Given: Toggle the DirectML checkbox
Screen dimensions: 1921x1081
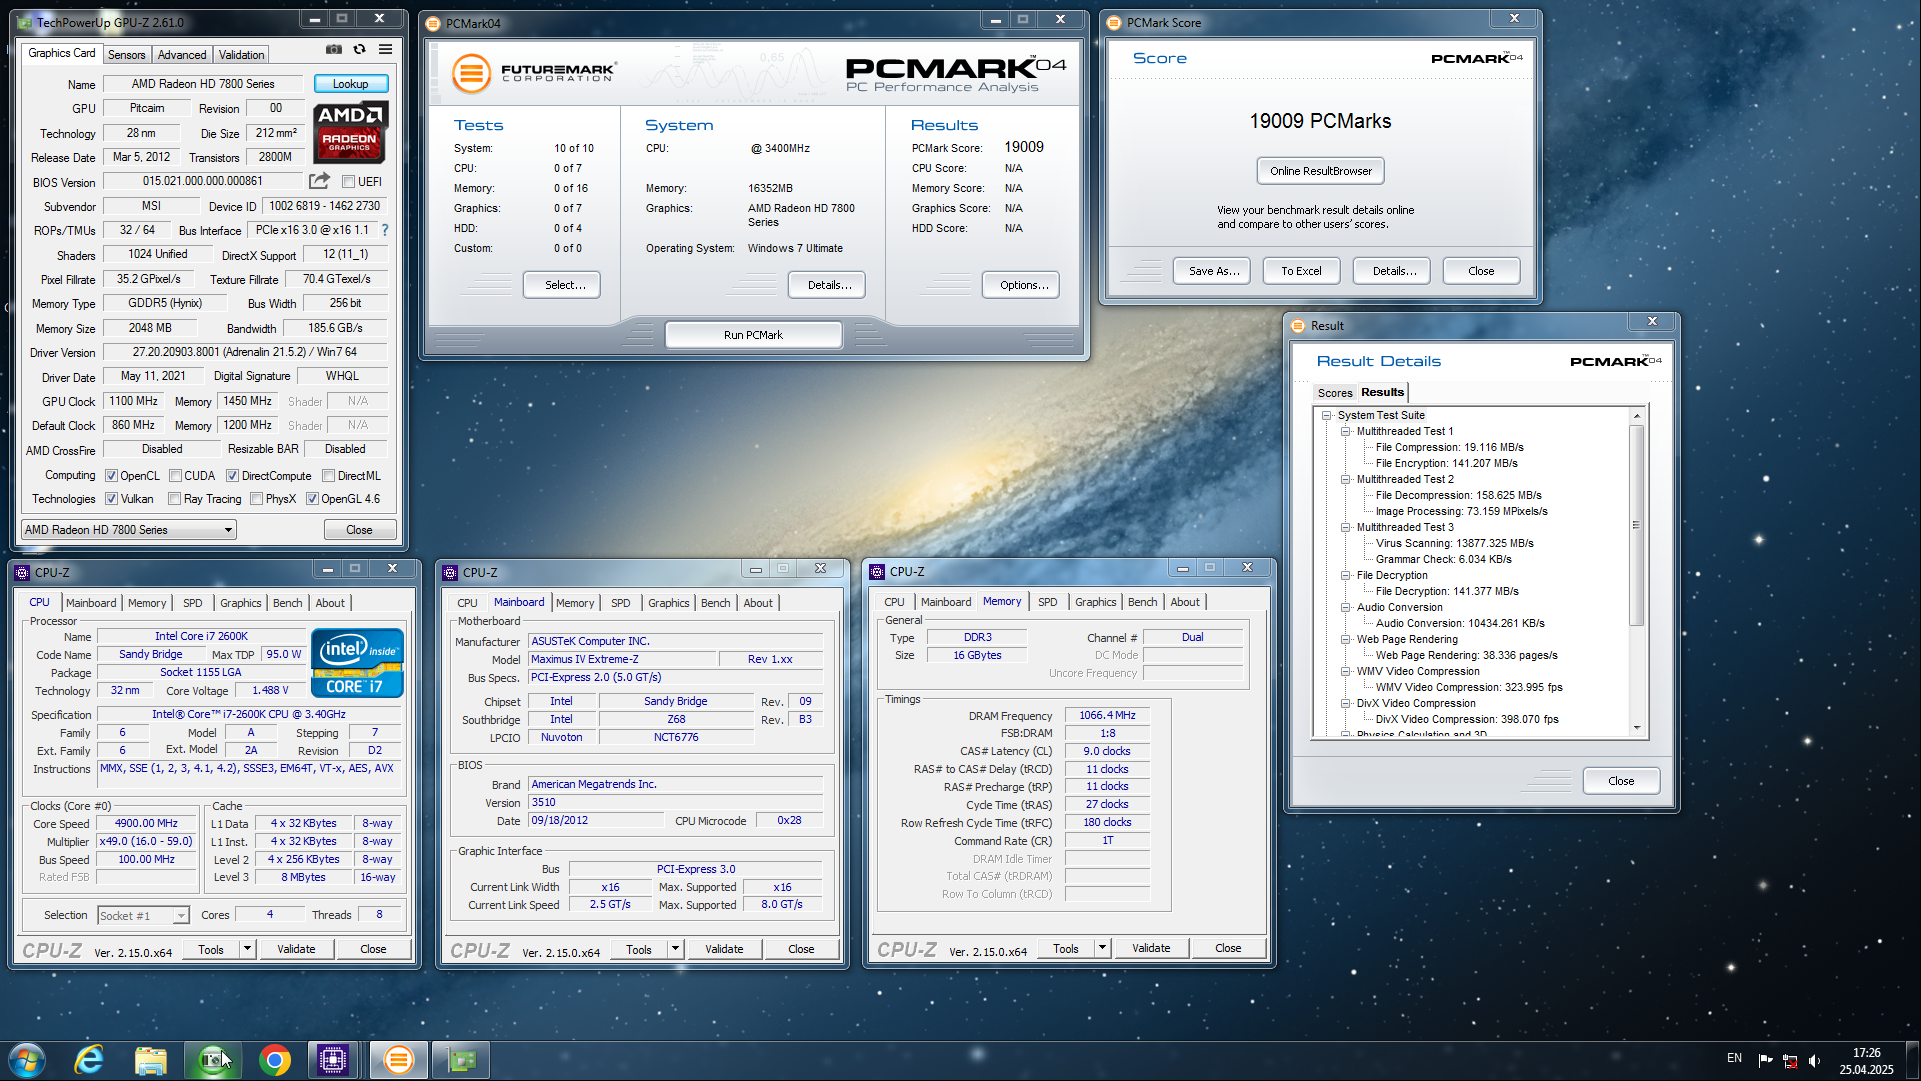Looking at the screenshot, I should click(328, 476).
